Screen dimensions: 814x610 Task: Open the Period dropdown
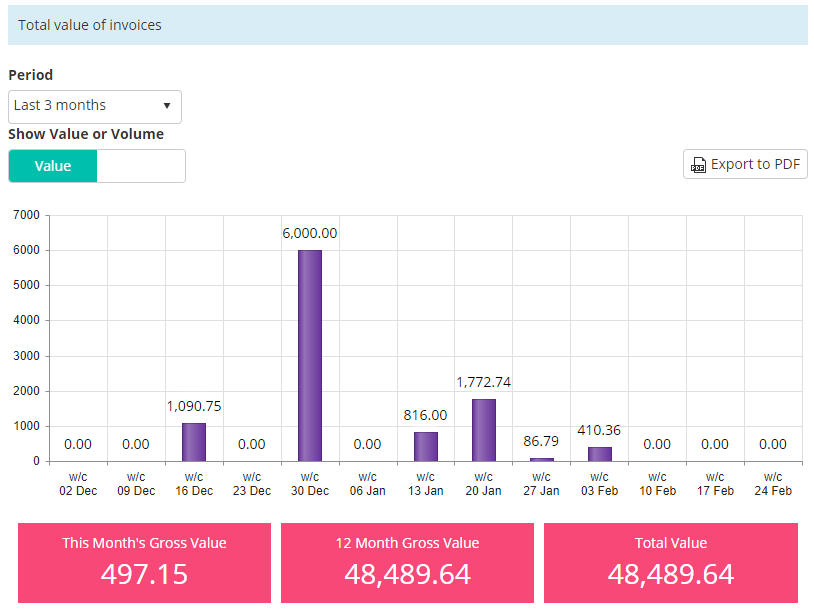[x=94, y=106]
